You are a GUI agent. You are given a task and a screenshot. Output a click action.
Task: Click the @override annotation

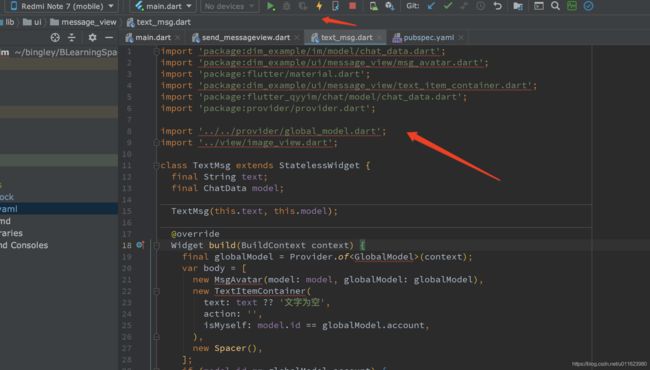(x=195, y=234)
